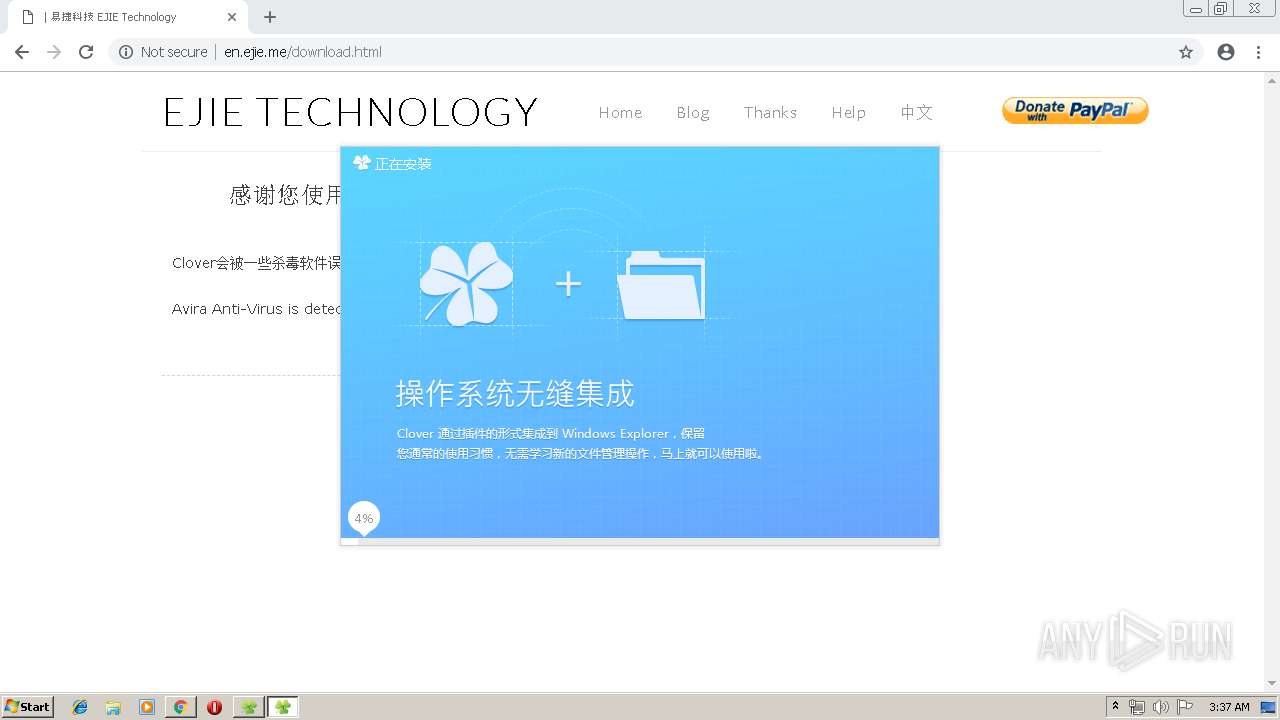Reload the current page
This screenshot has height=720, width=1280.
click(86, 52)
